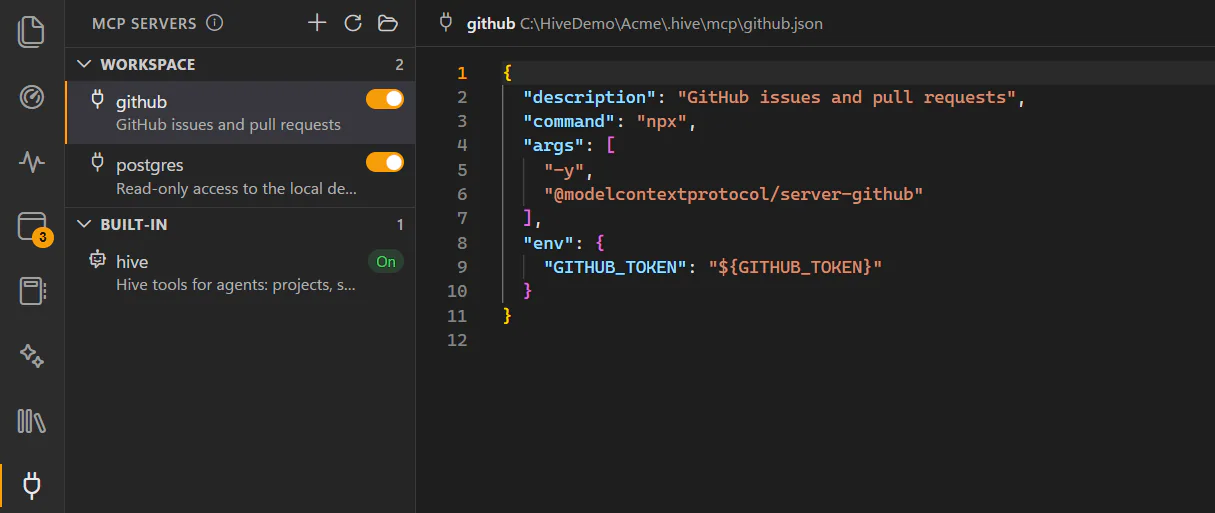The width and height of the screenshot is (1215, 513).
Task: Click "Hive tools for agents: projects, s..." description
Action: coord(235,285)
